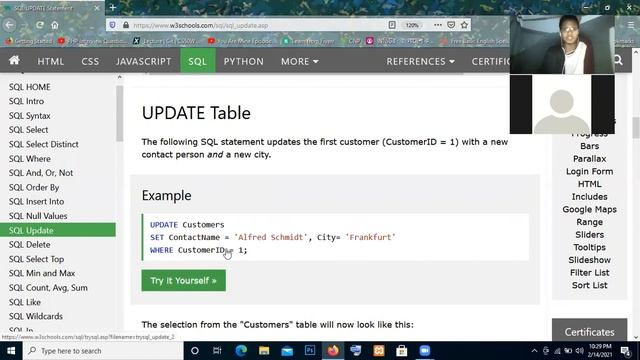640x360 pixels.
Task: Open the Windows Start menu
Action: coord(11,351)
